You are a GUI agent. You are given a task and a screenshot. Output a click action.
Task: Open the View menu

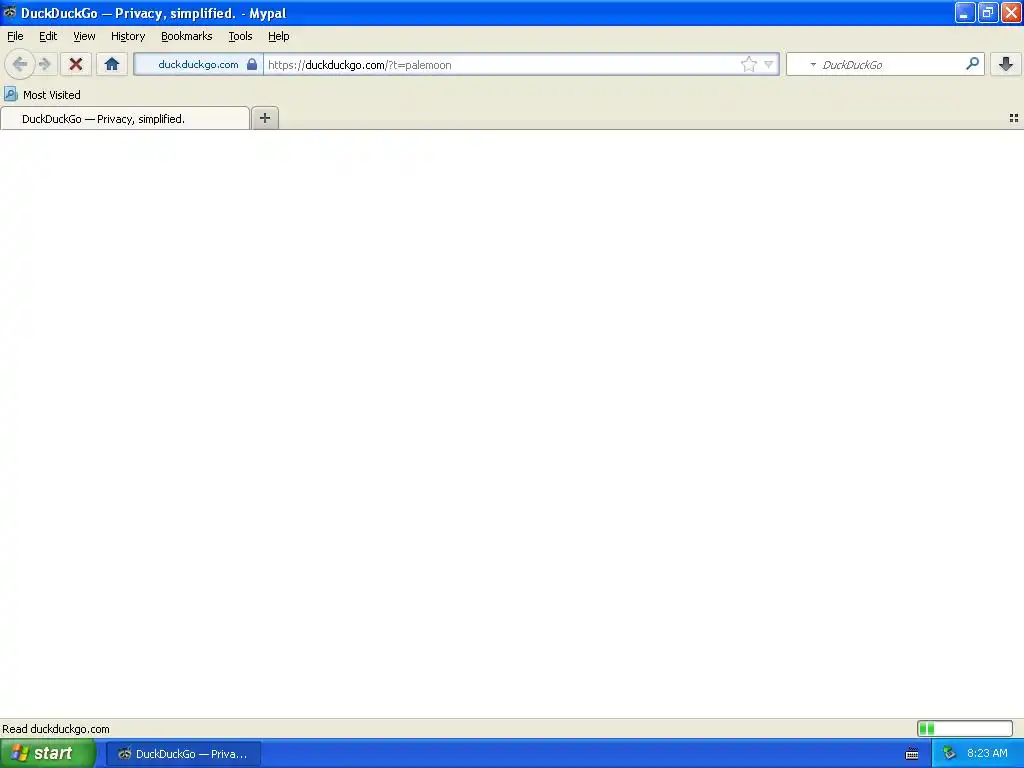[x=84, y=36]
